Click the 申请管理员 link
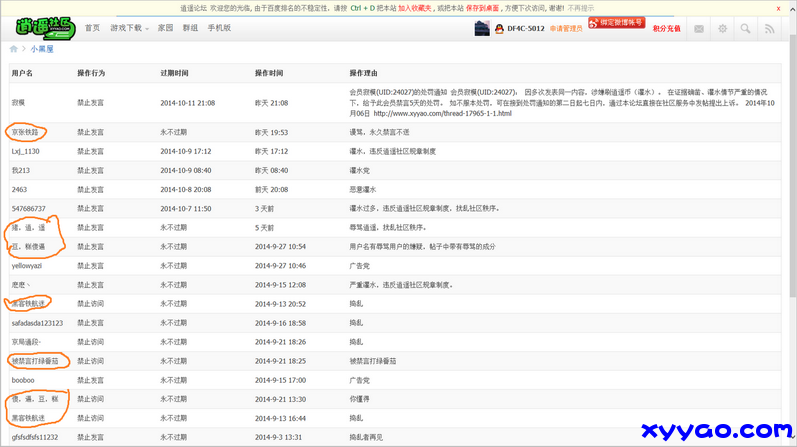 pos(566,28)
